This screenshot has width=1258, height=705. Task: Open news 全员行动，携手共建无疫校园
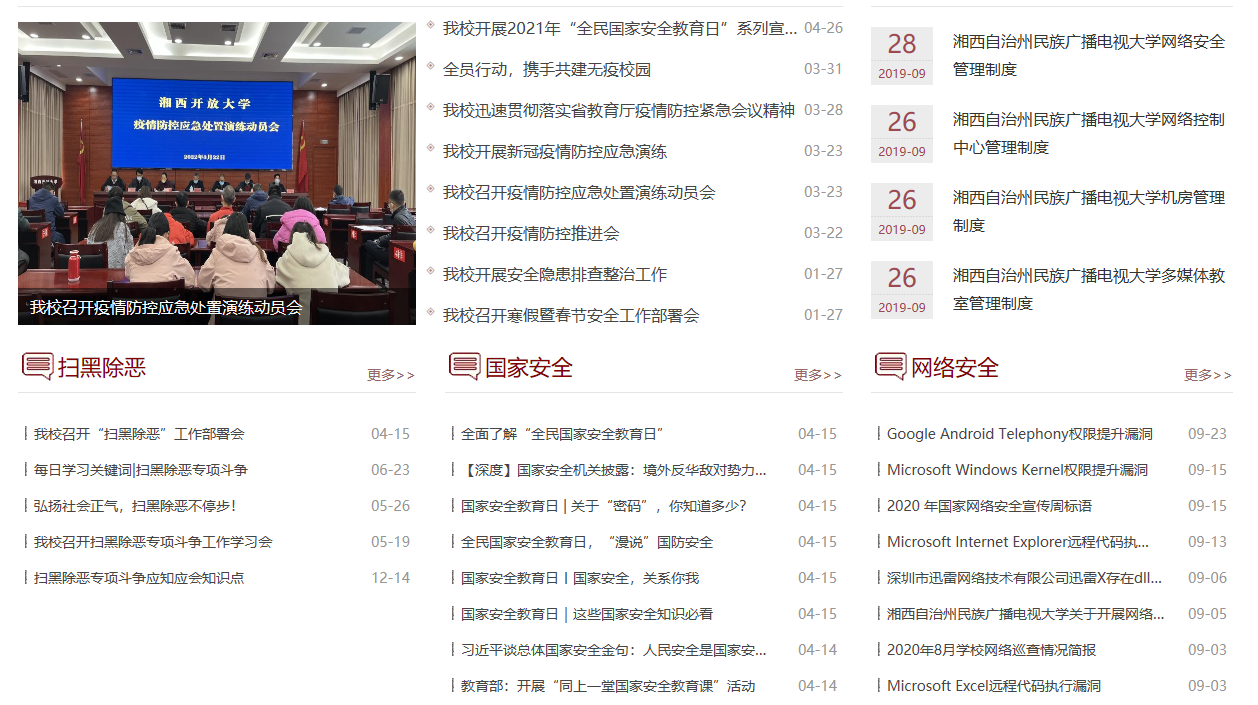pyautogui.click(x=547, y=69)
